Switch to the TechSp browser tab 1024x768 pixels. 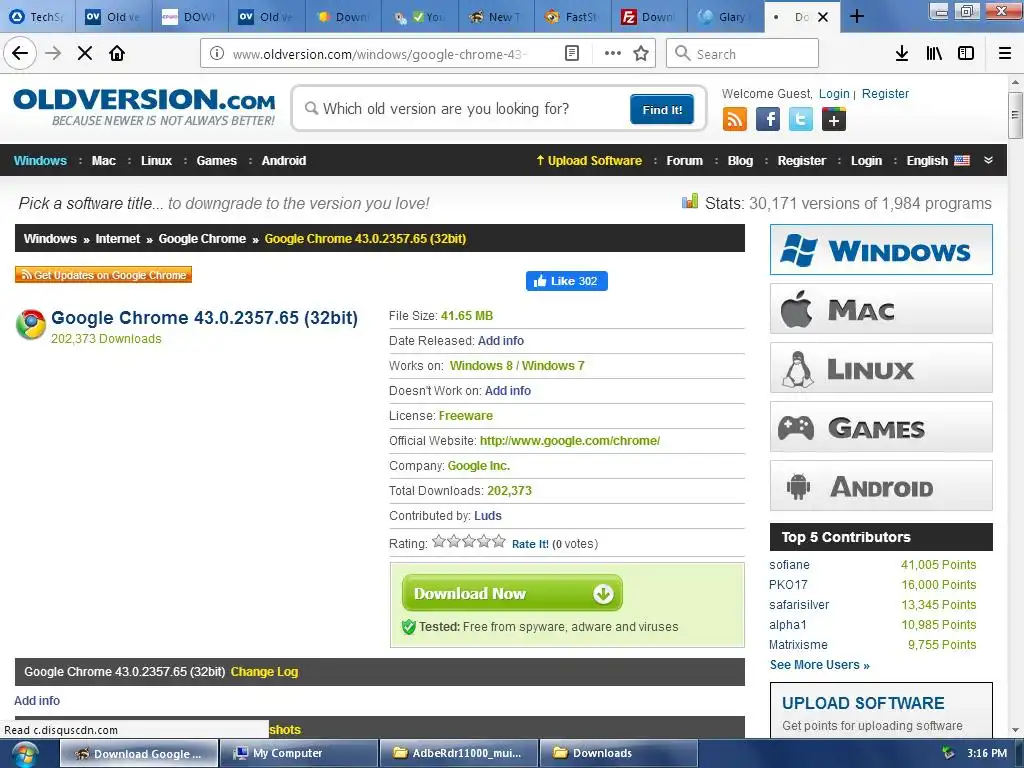coord(38,17)
